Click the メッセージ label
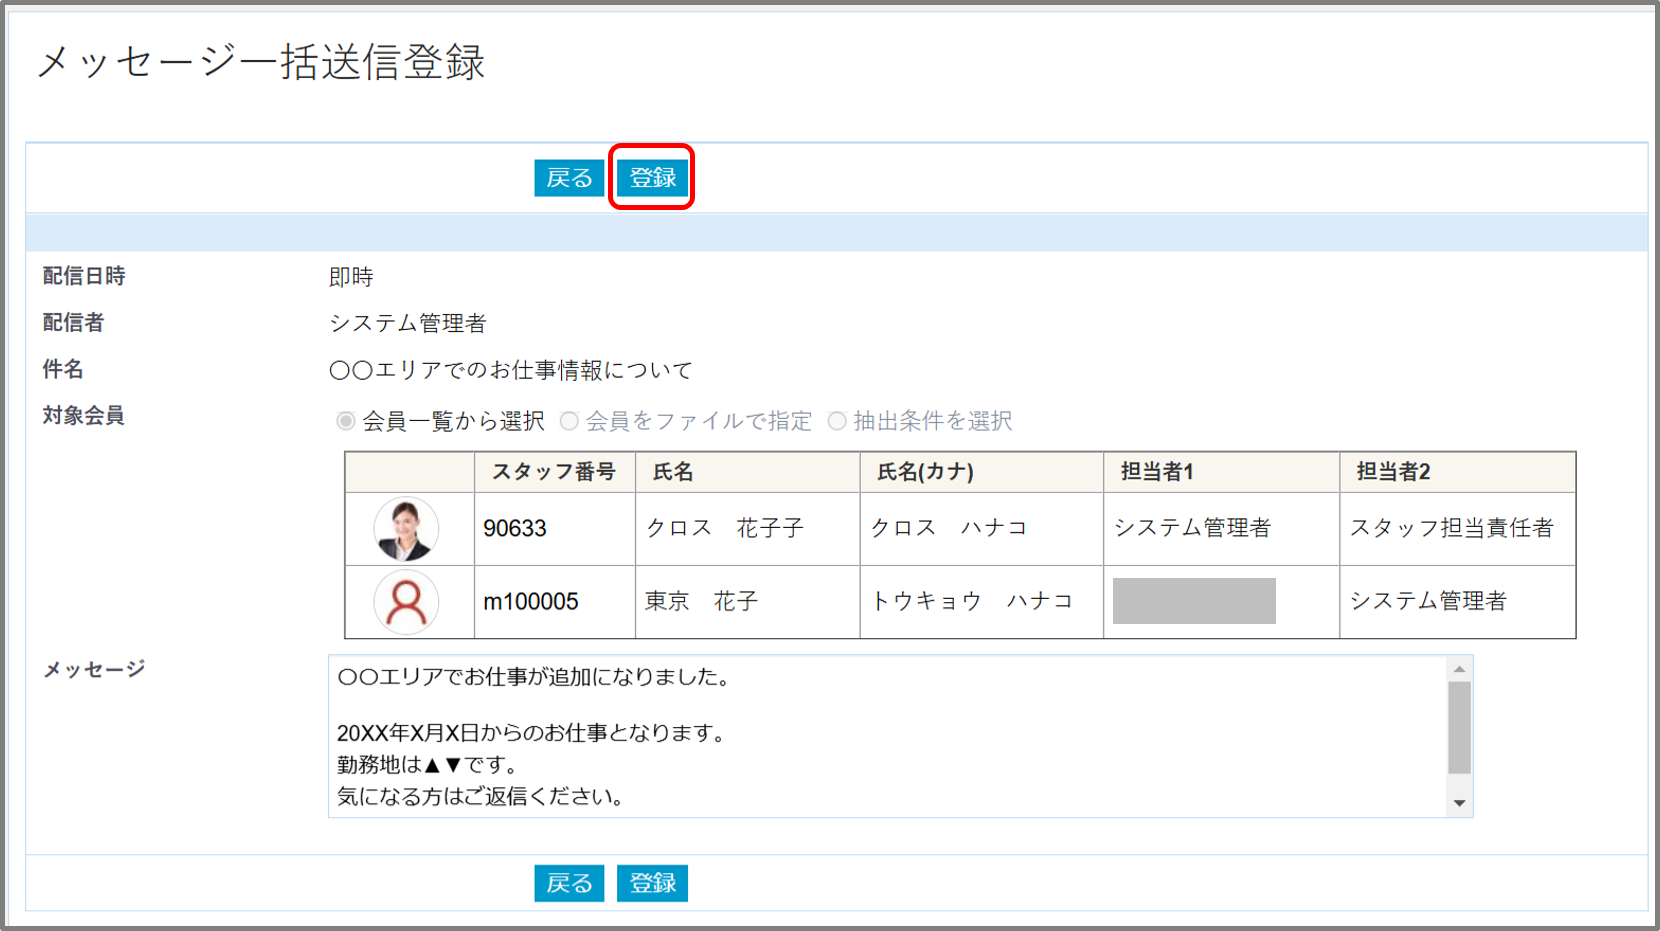 pos(94,669)
